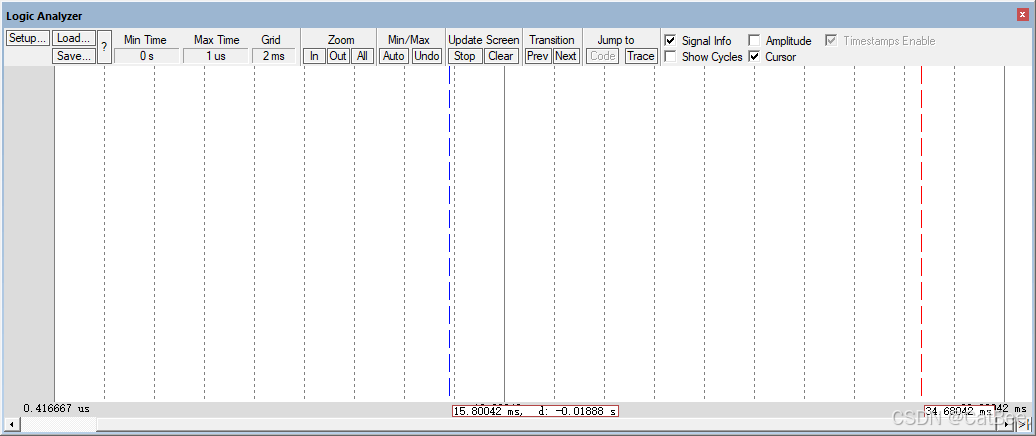Screen dimensions: 1036x436
Task: Close the Logic Analyzer window
Action: (x=1023, y=15)
